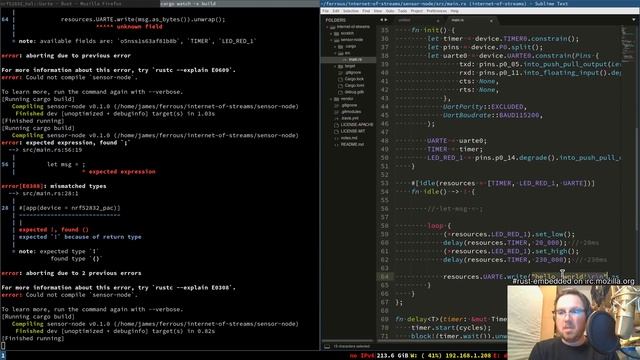Viewport: 640px width, 360px height.
Task: Open the Selection menu in Sublime Text
Action: click(351, 11)
